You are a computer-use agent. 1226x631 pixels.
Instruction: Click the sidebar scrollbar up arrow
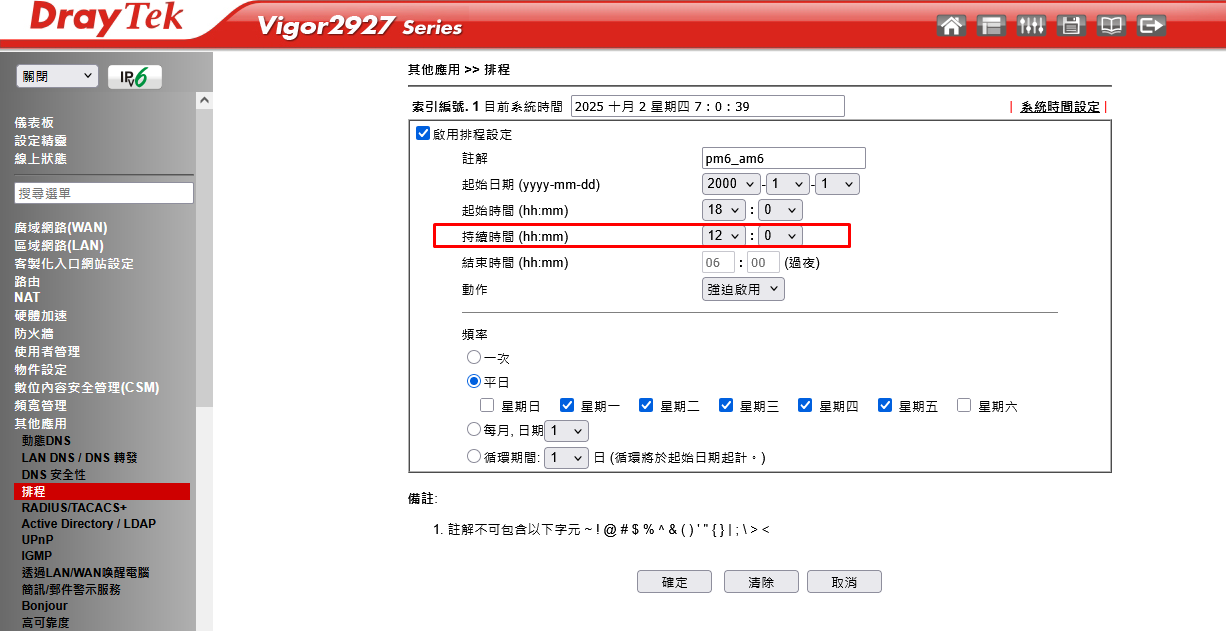pyautogui.click(x=204, y=101)
